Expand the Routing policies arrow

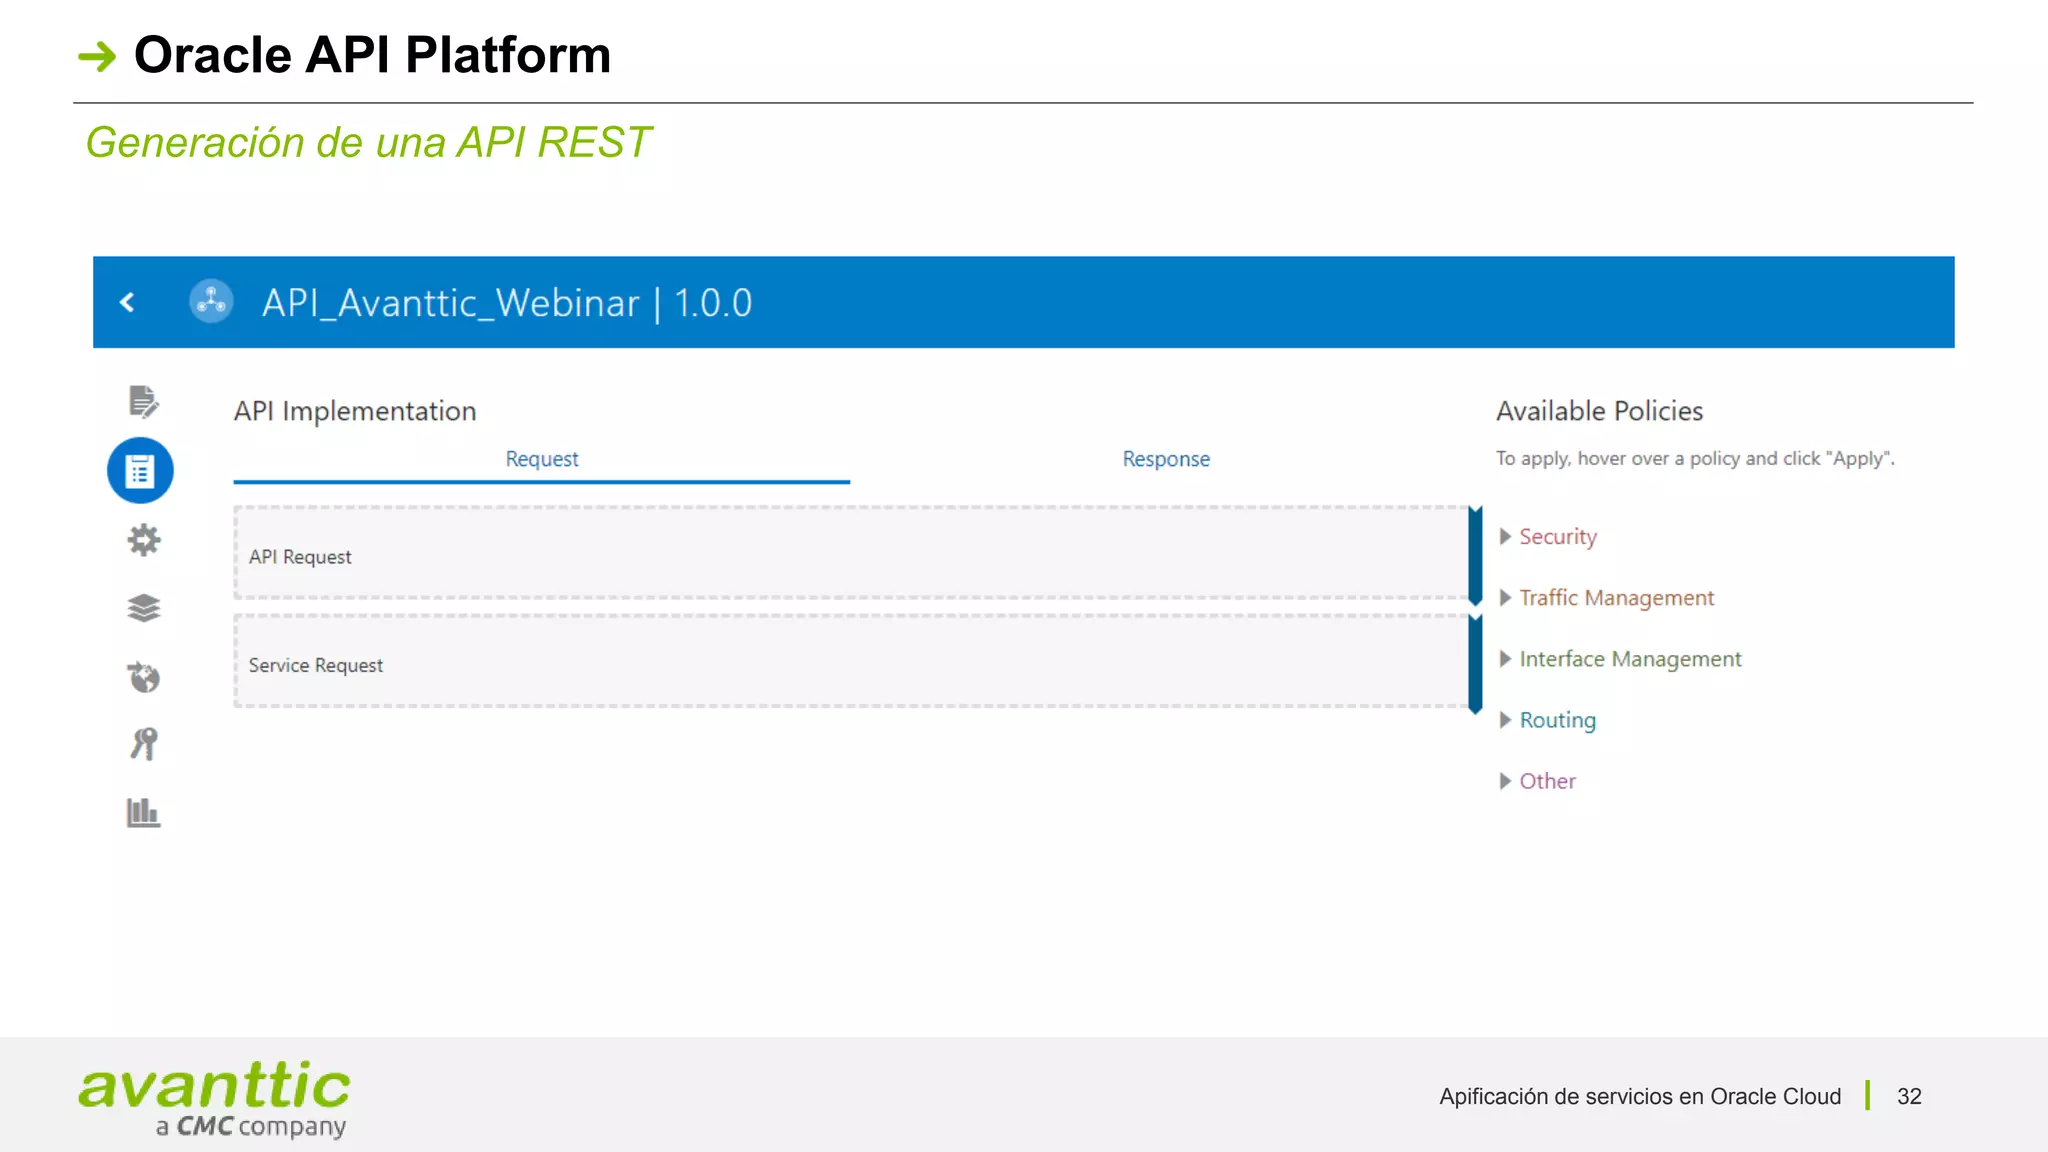[x=1505, y=720]
